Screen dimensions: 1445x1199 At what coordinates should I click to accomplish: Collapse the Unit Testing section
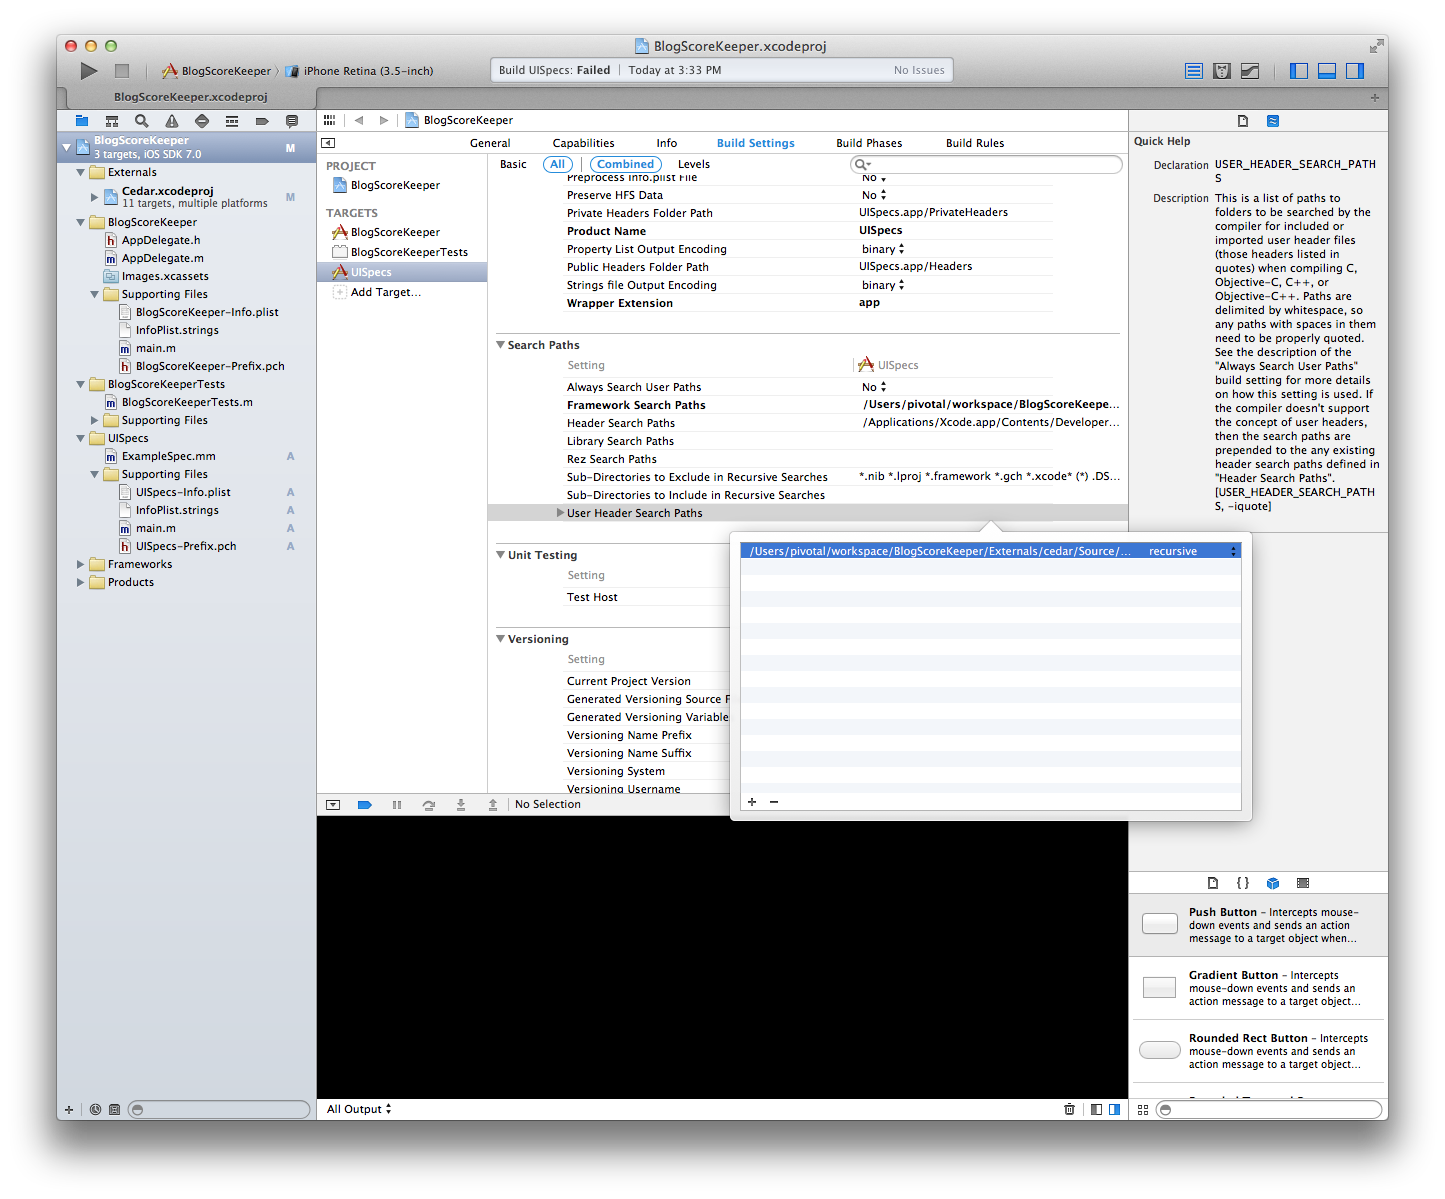click(x=501, y=555)
